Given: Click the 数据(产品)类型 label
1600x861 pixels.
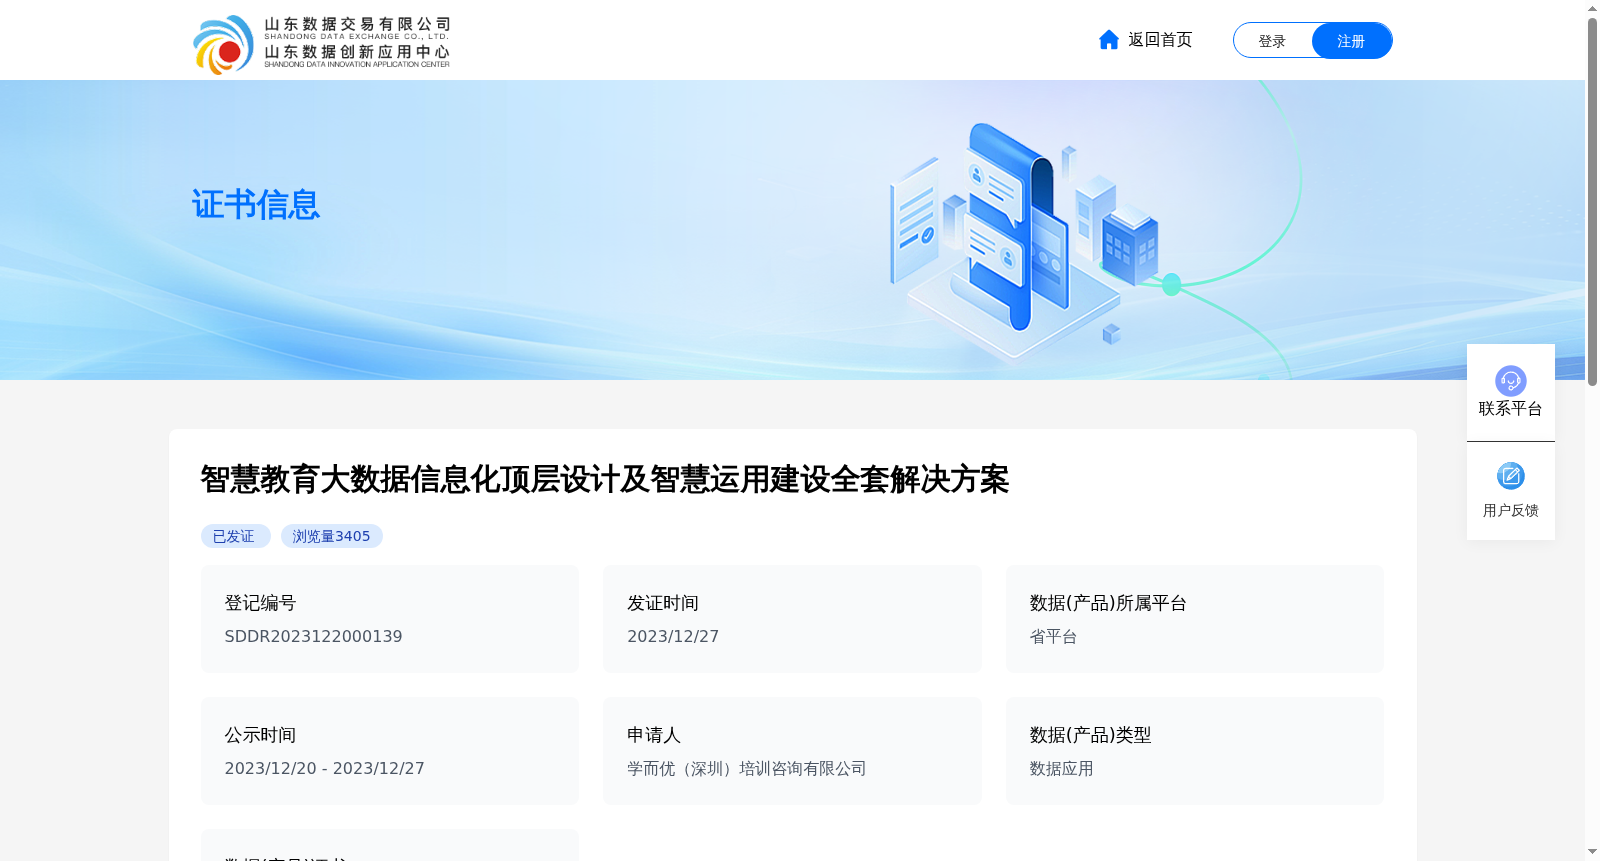Looking at the screenshot, I should coord(1090,735).
